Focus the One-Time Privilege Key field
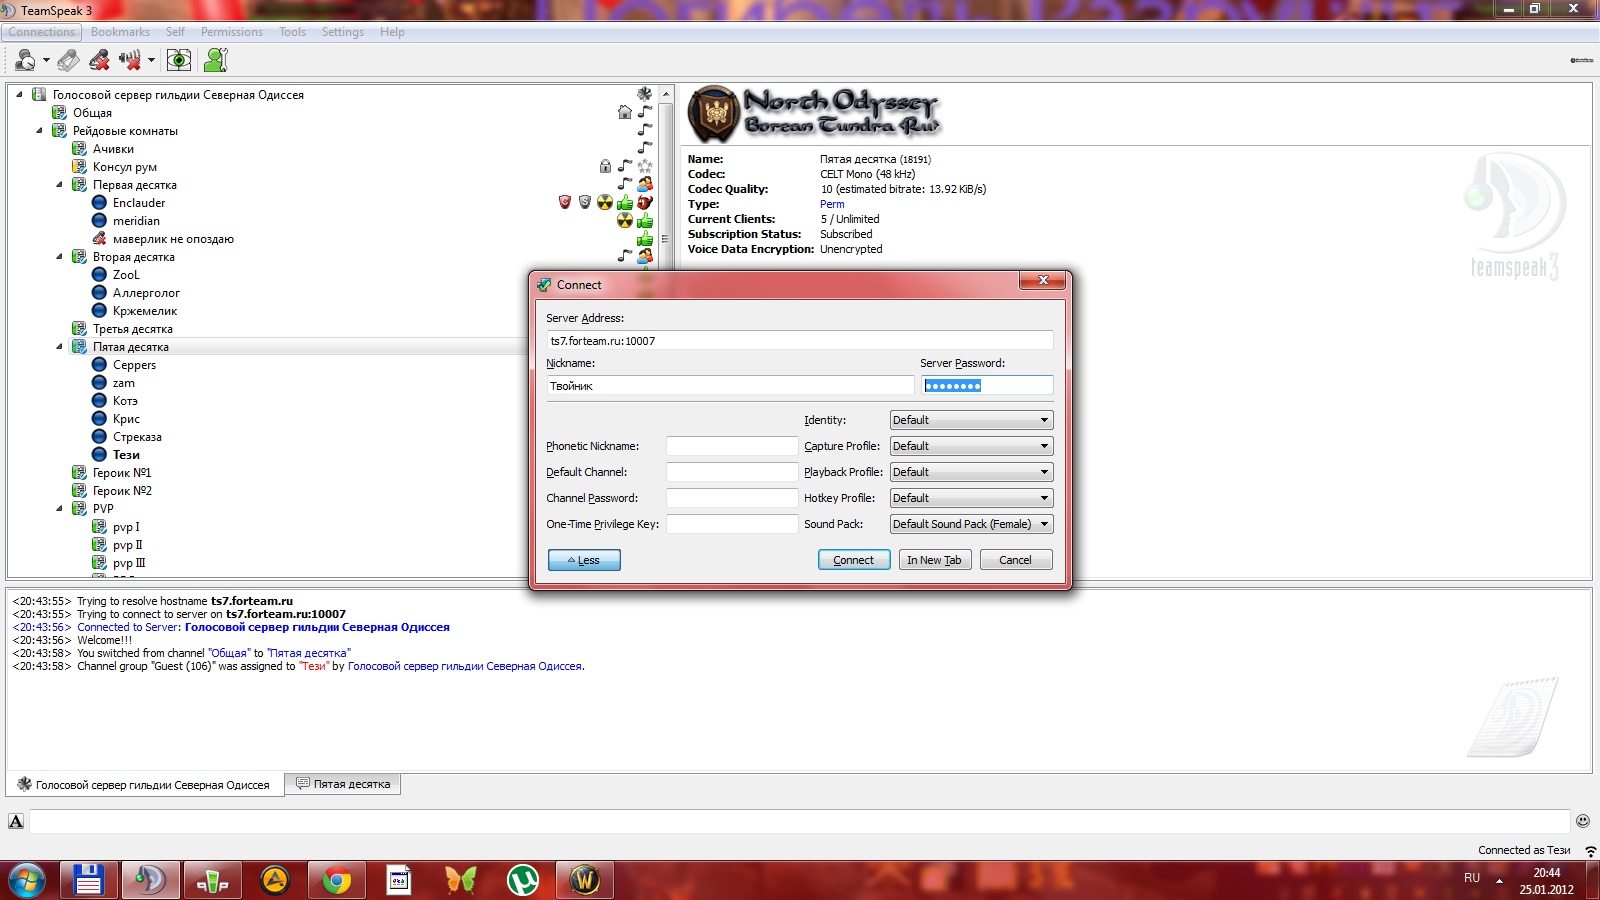 [x=732, y=524]
